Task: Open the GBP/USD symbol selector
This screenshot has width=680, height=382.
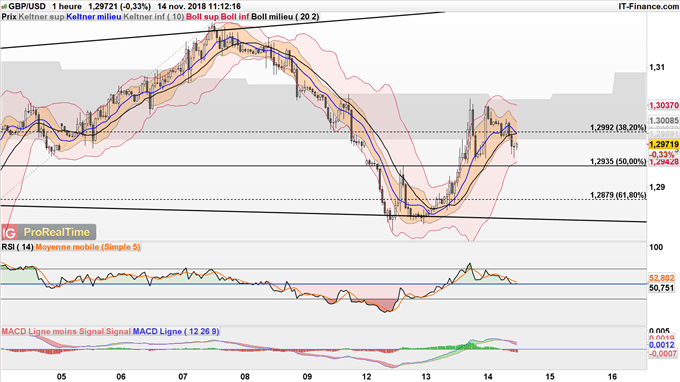Action: coord(27,7)
